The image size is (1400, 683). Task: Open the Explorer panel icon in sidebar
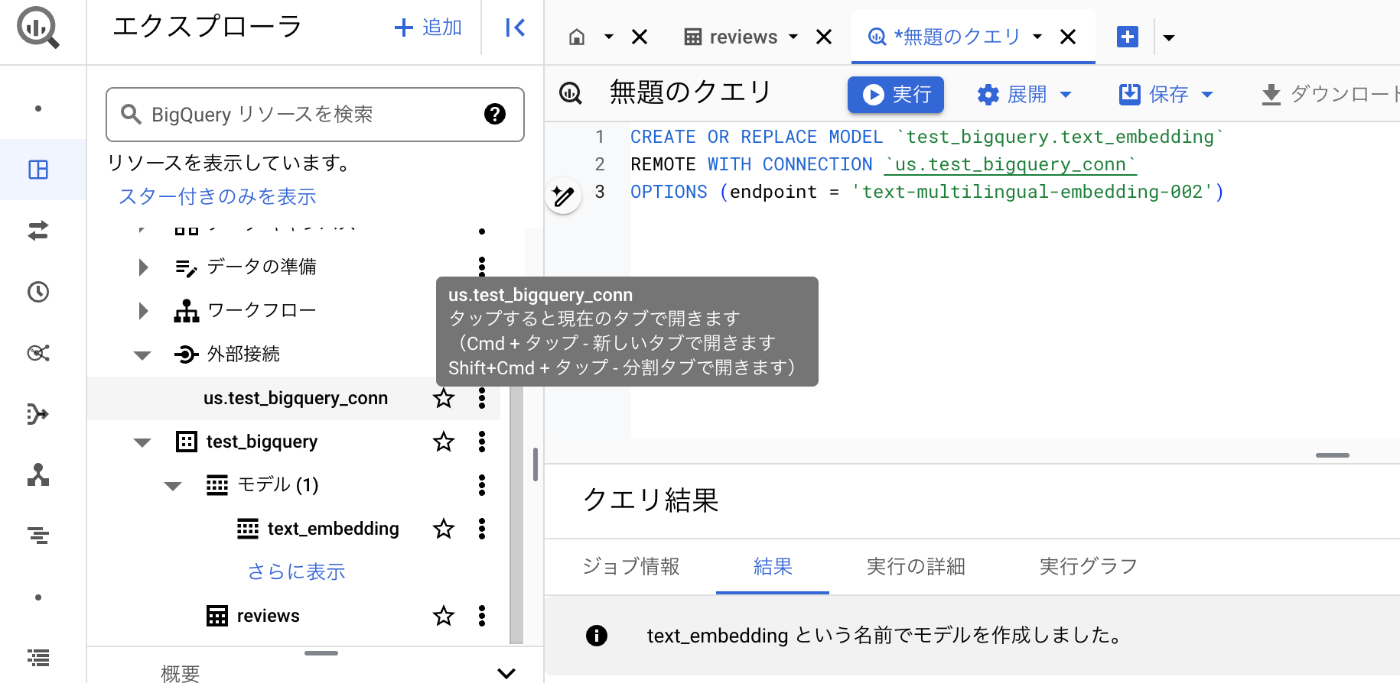(38, 170)
